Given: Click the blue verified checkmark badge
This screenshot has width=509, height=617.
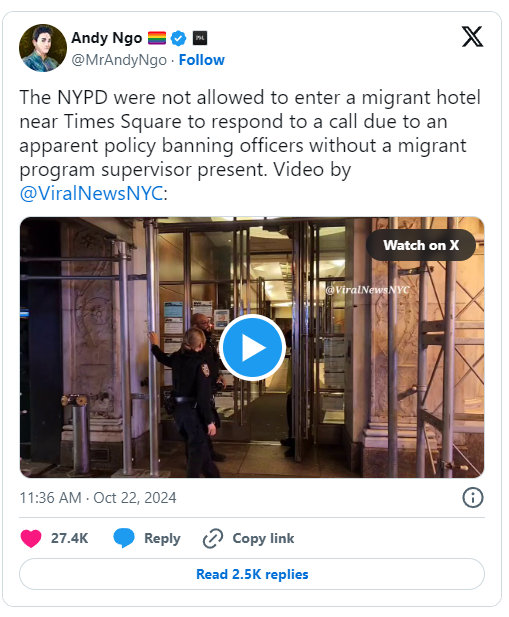Looking at the screenshot, I should (x=179, y=38).
